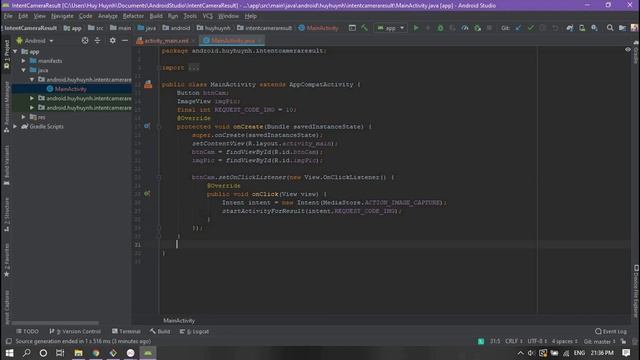Open the File menu
Image resolution: width=640 pixels, height=360 pixels.
click(x=8, y=16)
